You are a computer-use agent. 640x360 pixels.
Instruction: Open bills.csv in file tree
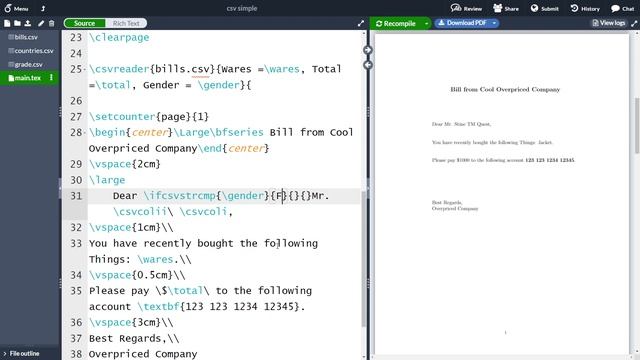coord(26,37)
